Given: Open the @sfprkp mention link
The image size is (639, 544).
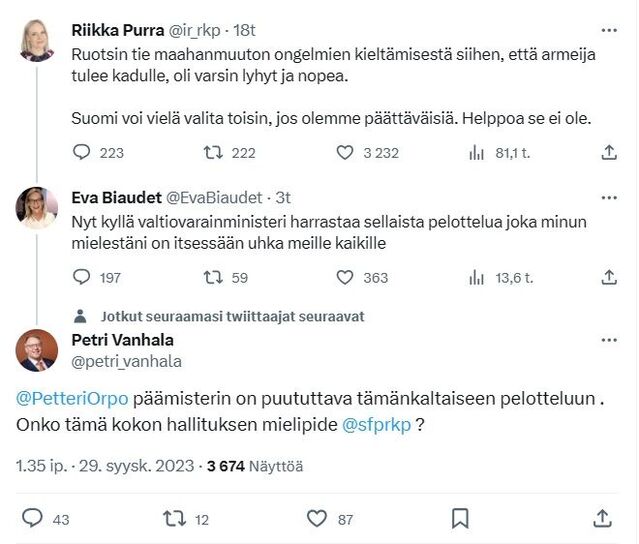Looking at the screenshot, I should pyautogui.click(x=377, y=424).
